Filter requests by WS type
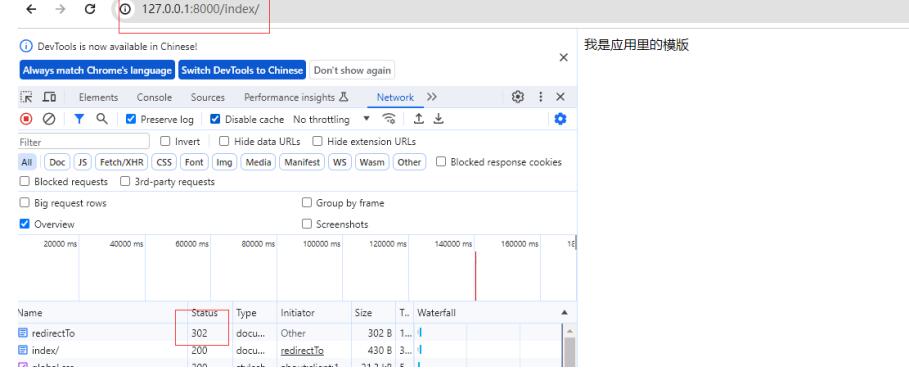 (x=340, y=162)
